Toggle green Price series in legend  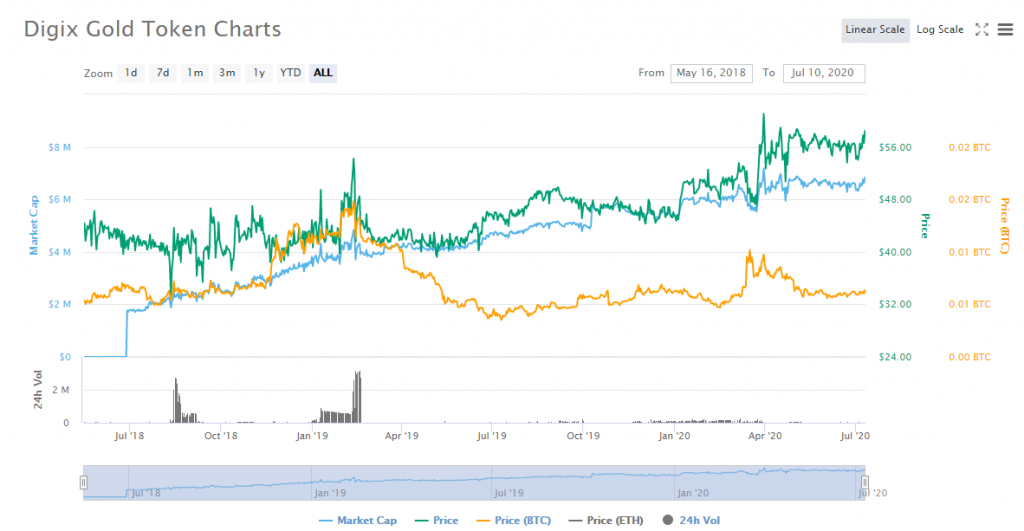coord(437,521)
